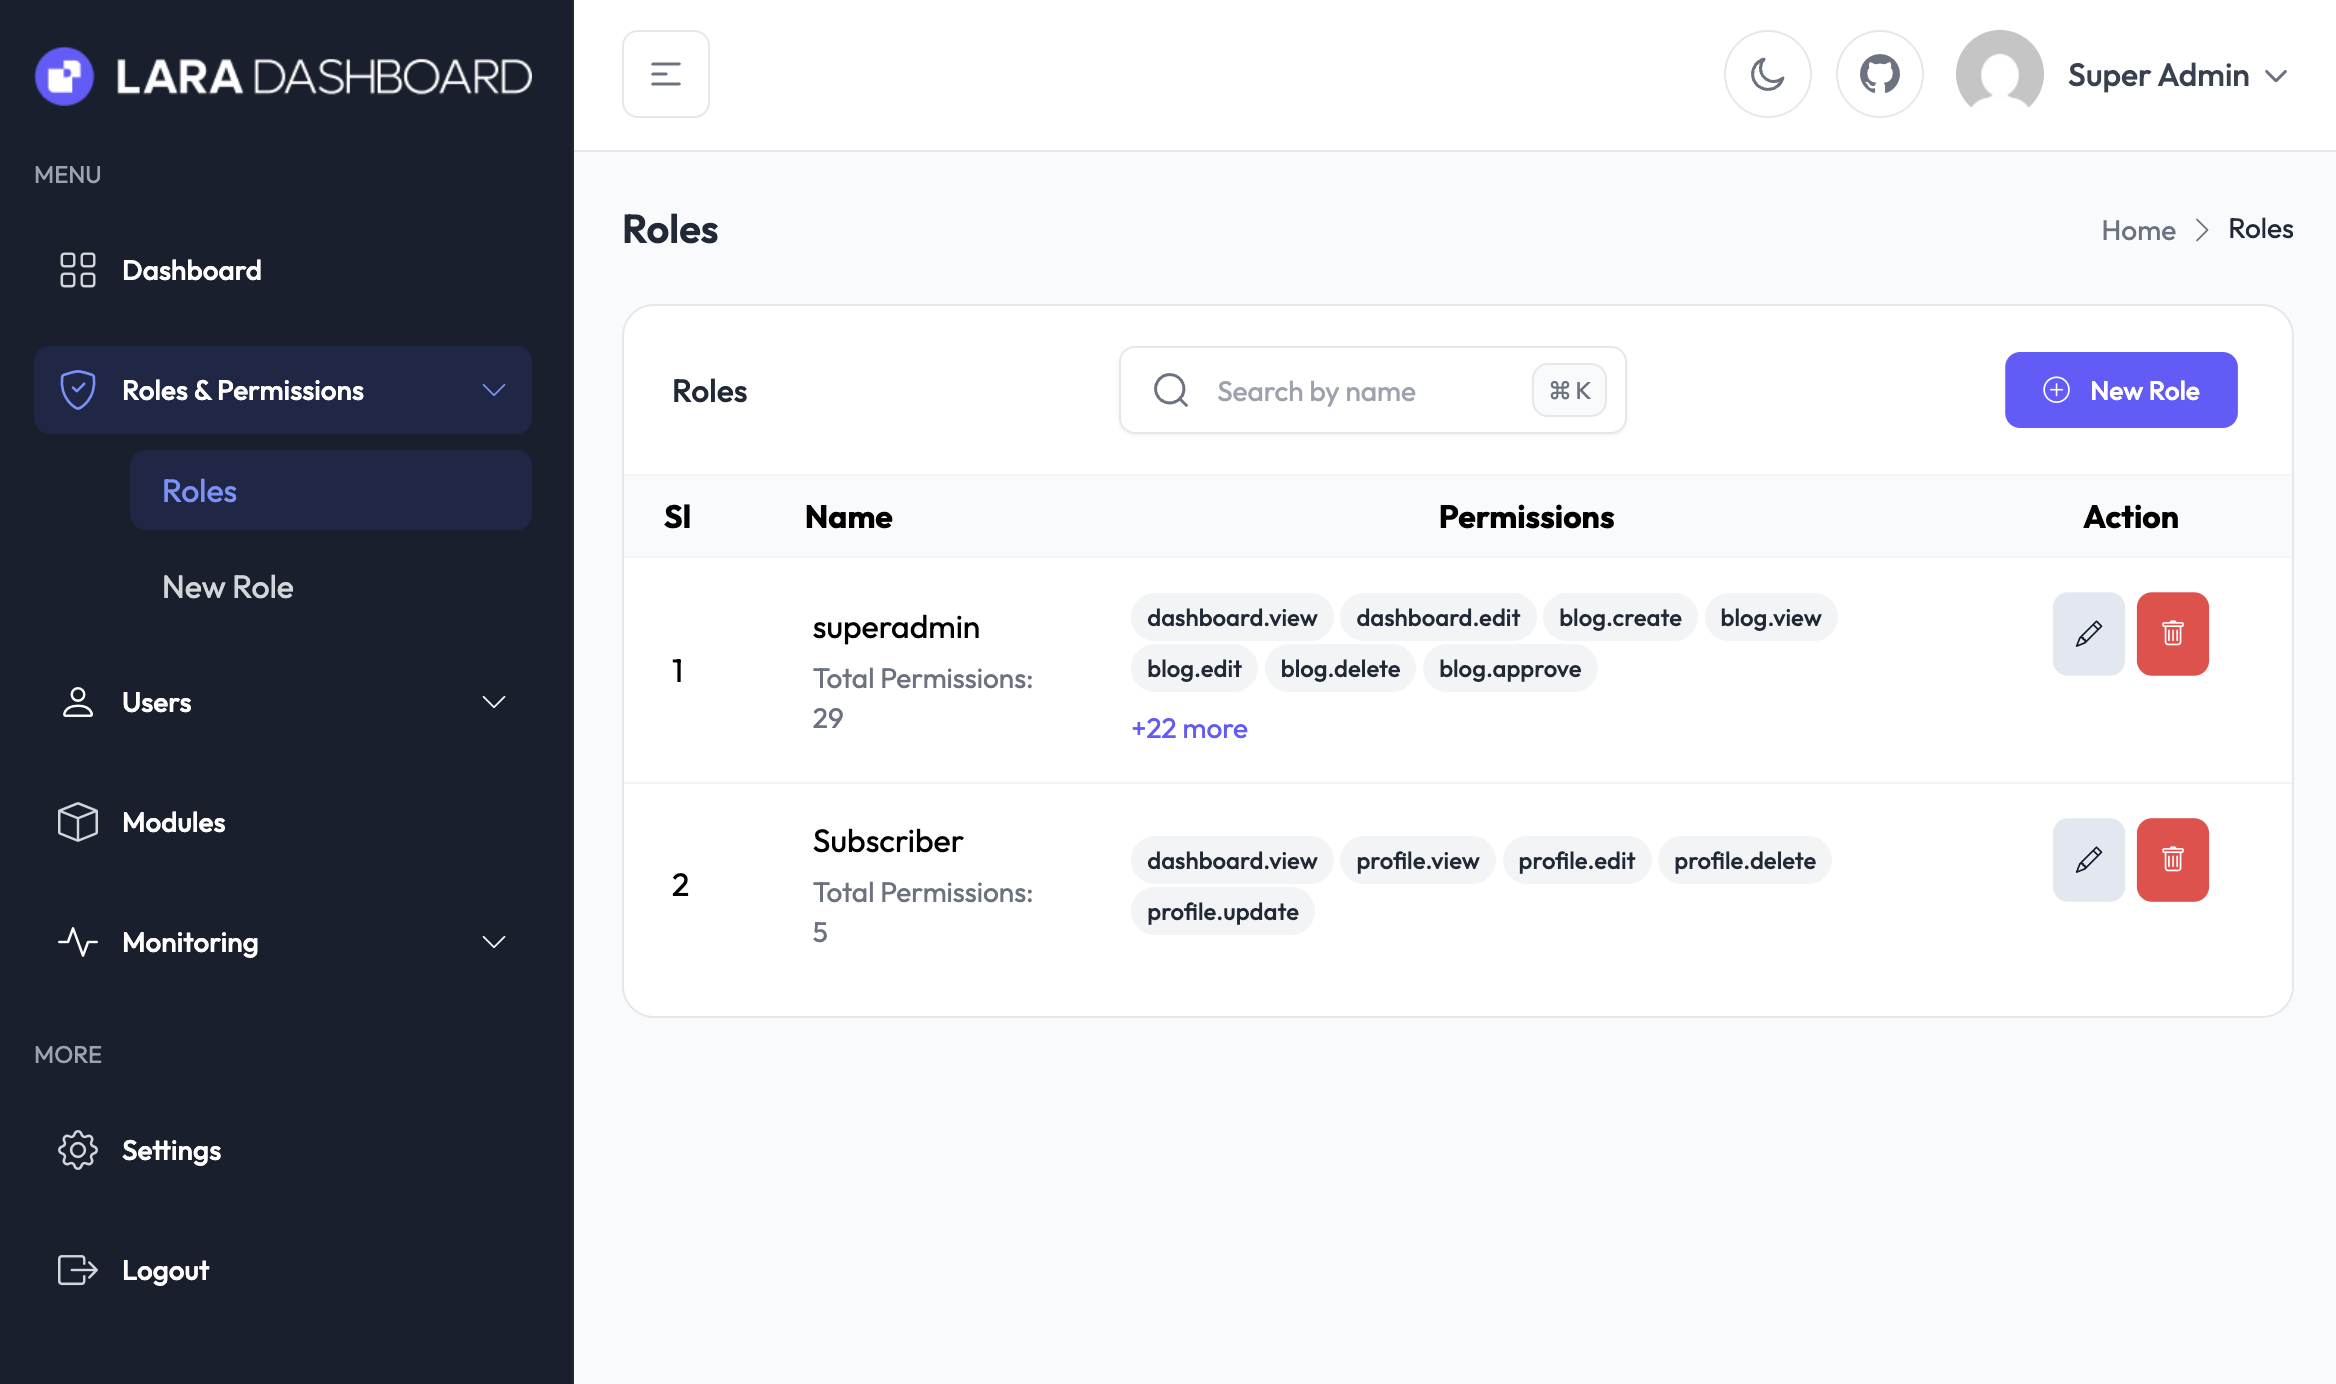Click the Roles & Permissions shield icon
Viewport: 2336px width, 1384px height.
coord(77,390)
